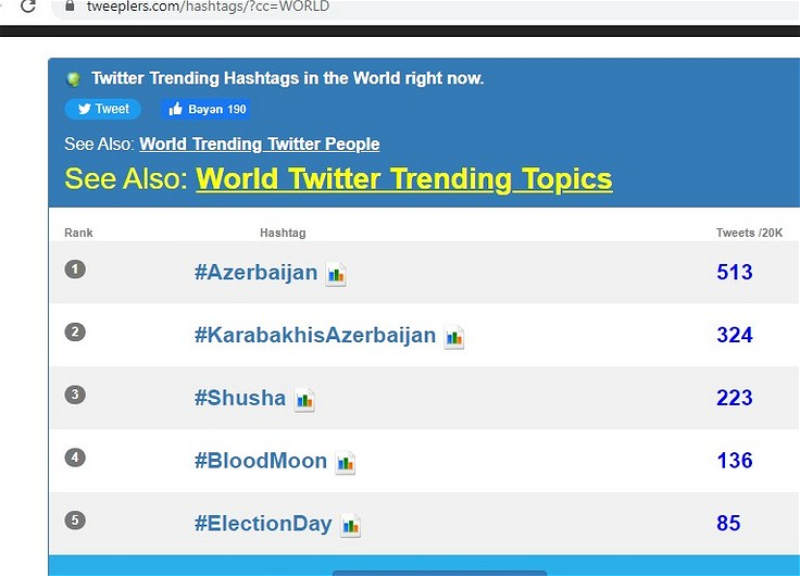Open the #KarabakhisAzerbaijan hashtag link
This screenshot has width=800, height=576.
click(x=315, y=335)
